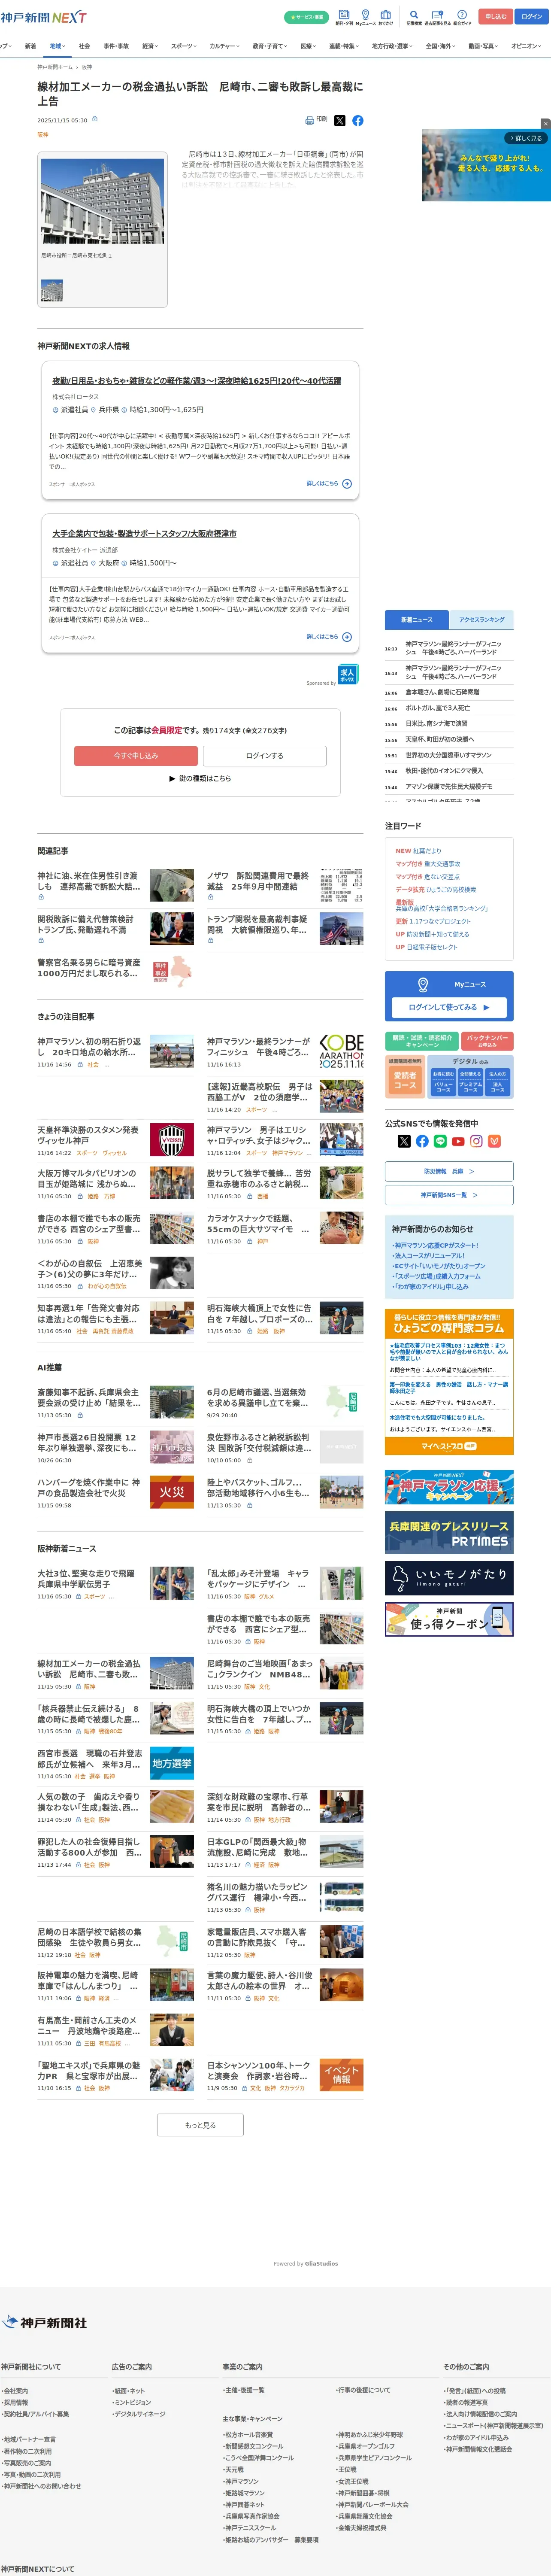Expand 鍵の種類はこちら disclosure
Image resolution: width=551 pixels, height=2576 pixels.
(200, 778)
